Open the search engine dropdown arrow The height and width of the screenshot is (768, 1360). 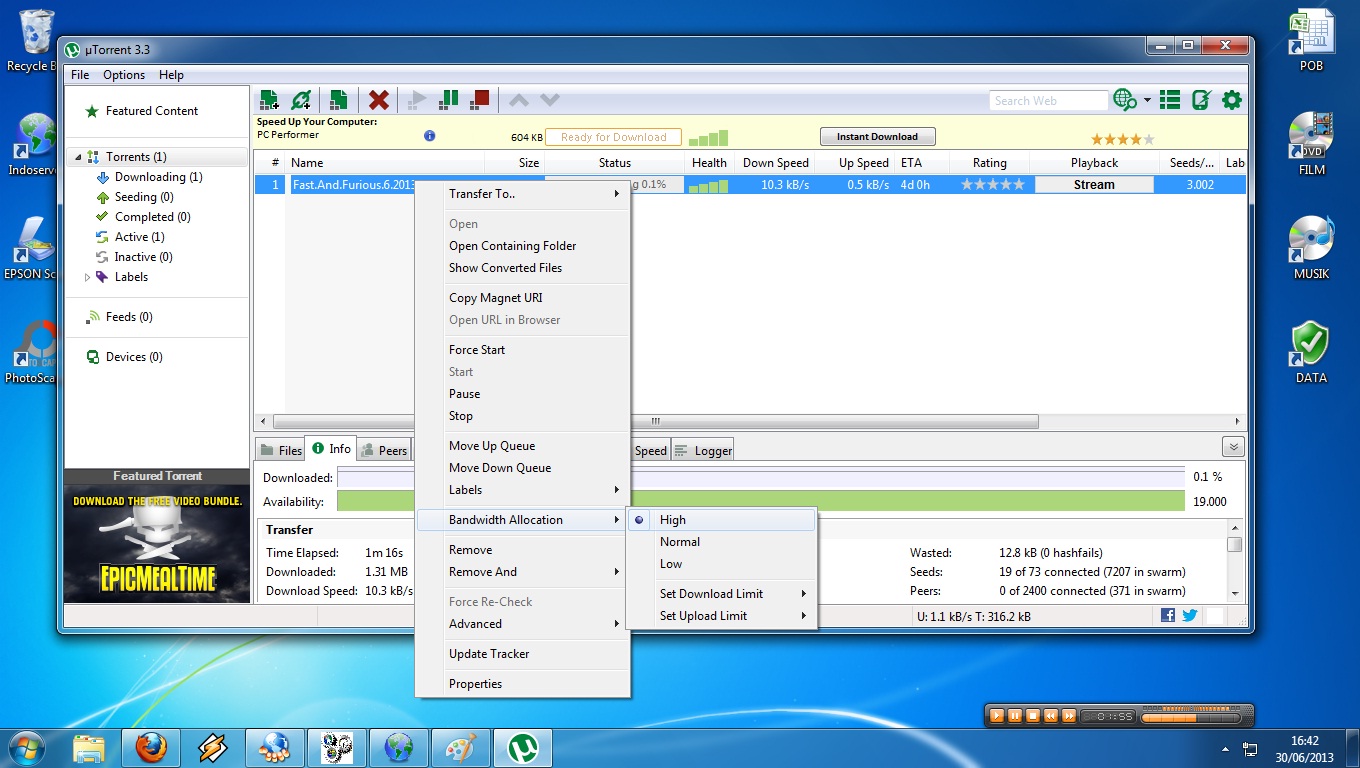coord(1147,100)
